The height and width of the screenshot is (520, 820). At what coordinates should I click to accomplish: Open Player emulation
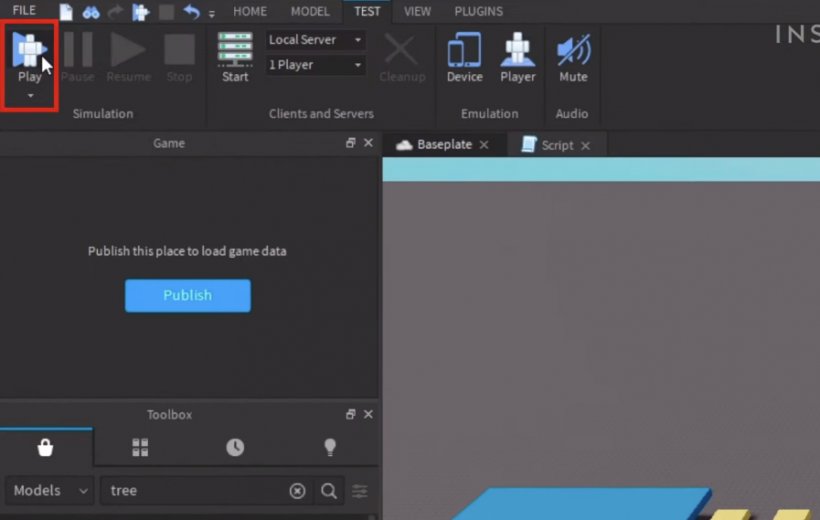click(x=518, y=56)
